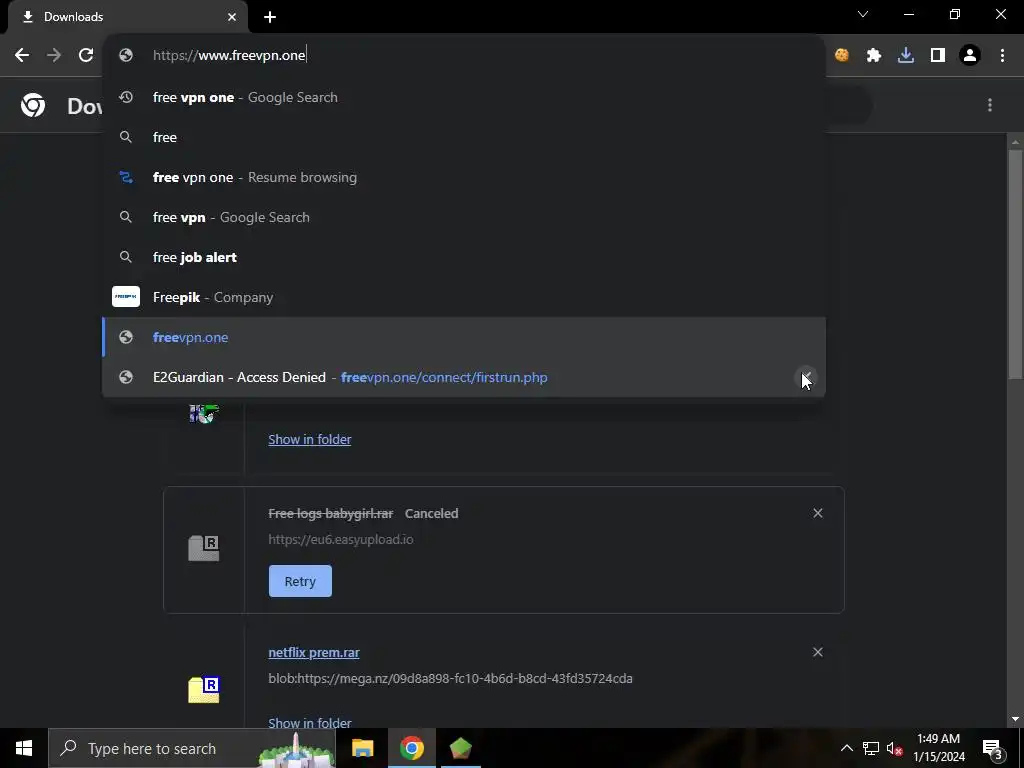Image resolution: width=1024 pixels, height=768 pixels.
Task: Choose 'free vpn one - Google Search' suggestion
Action: coord(464,97)
